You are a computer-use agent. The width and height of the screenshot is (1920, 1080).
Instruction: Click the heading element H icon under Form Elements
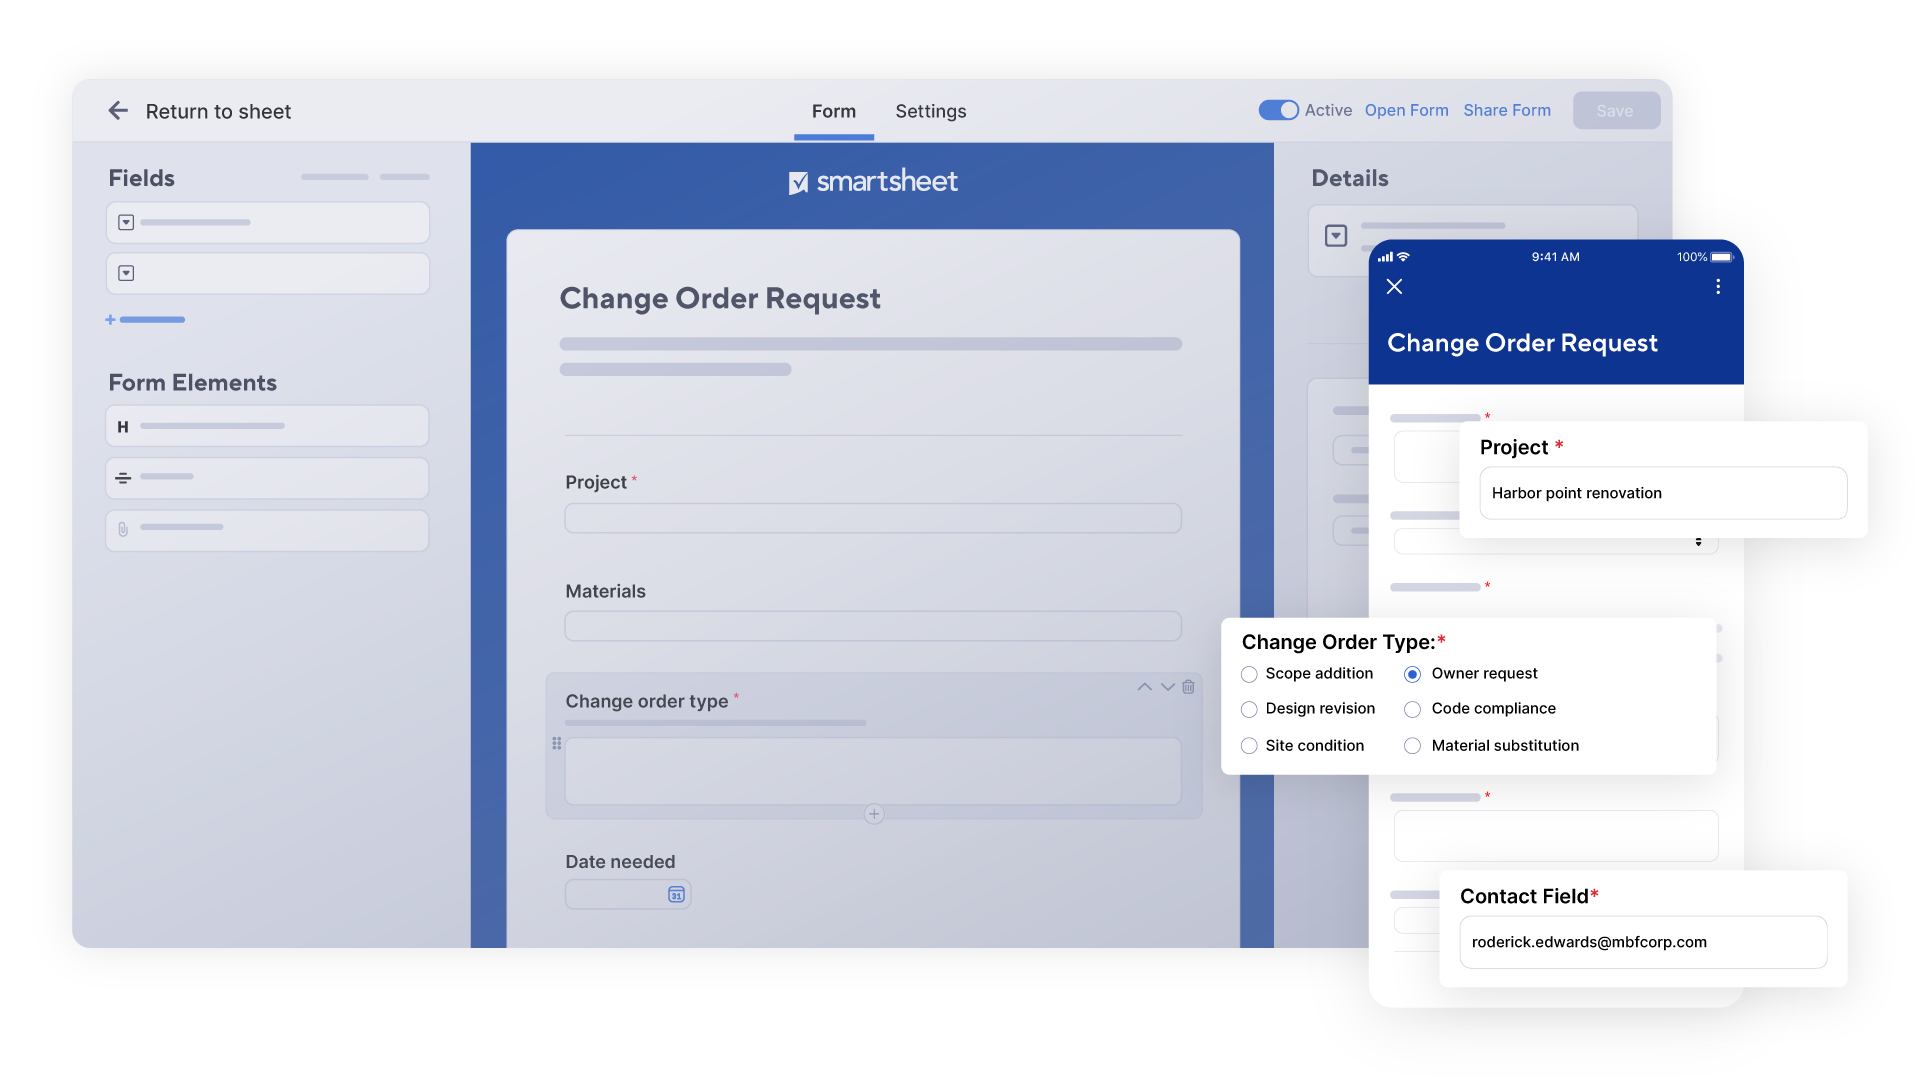click(123, 427)
